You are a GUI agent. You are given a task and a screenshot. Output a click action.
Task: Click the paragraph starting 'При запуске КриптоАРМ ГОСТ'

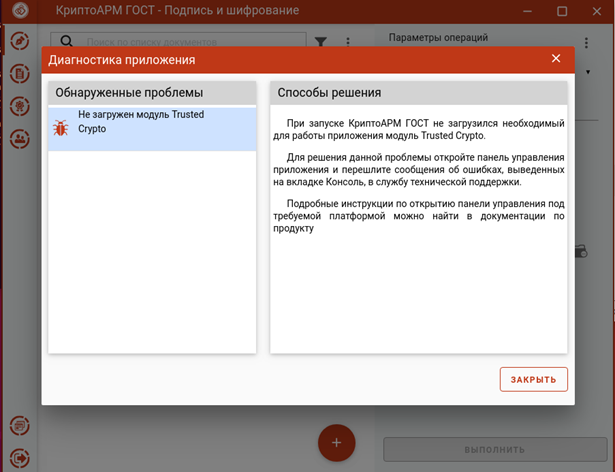(x=419, y=129)
